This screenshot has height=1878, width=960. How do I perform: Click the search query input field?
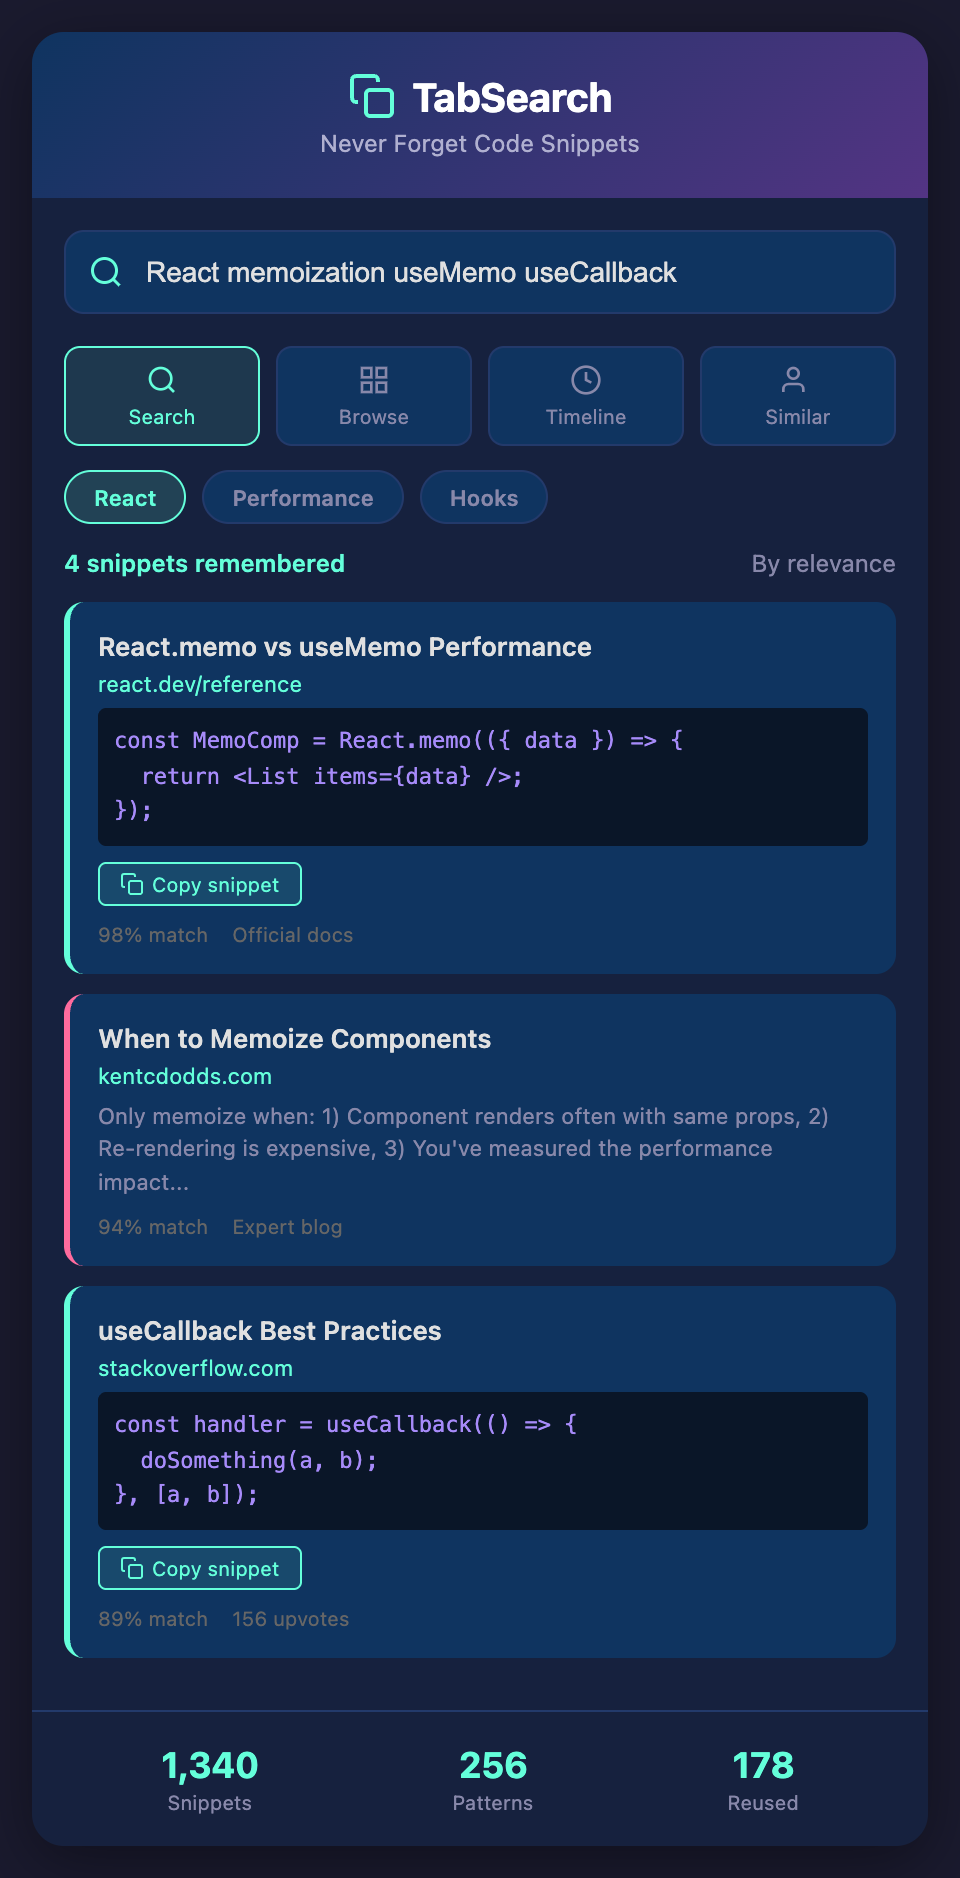tap(500, 272)
